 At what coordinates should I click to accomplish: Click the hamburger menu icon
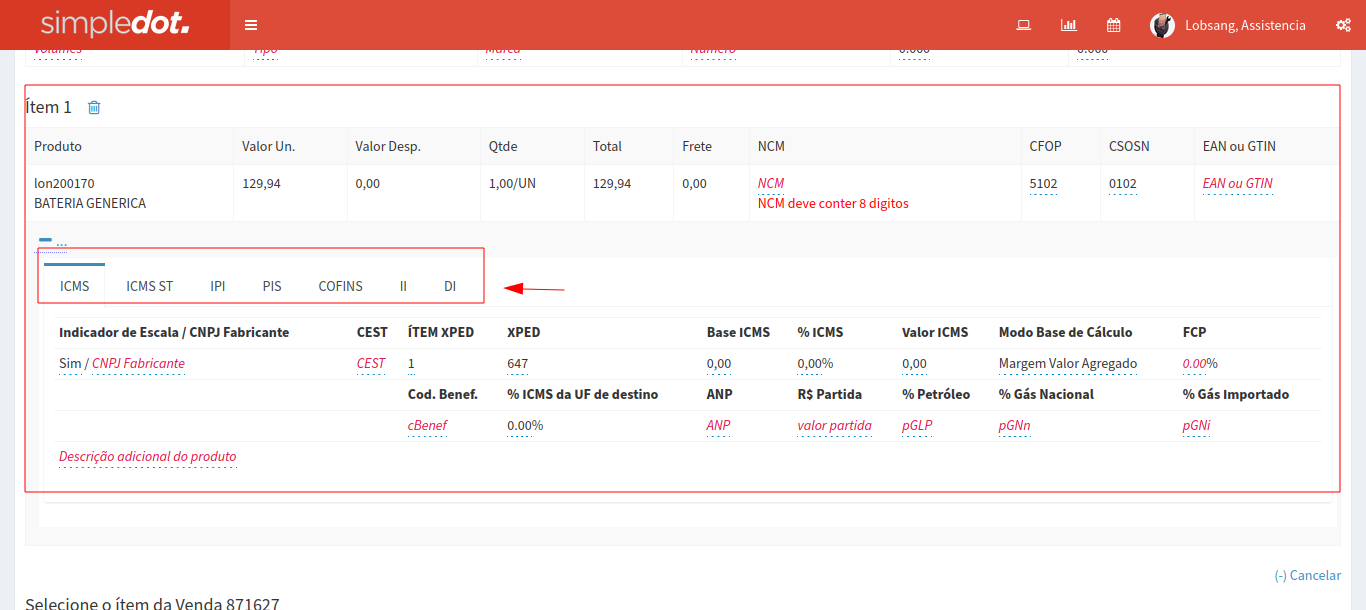(251, 25)
